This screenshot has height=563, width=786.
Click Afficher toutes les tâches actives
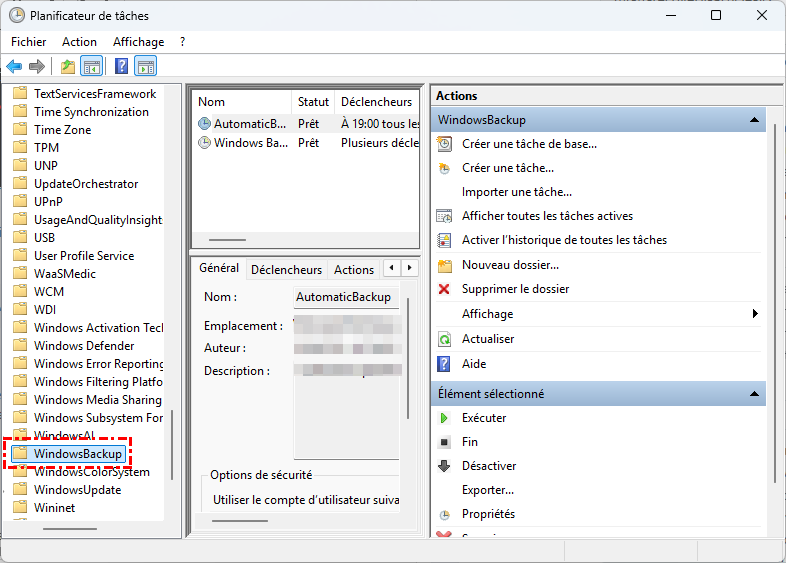[547, 216]
